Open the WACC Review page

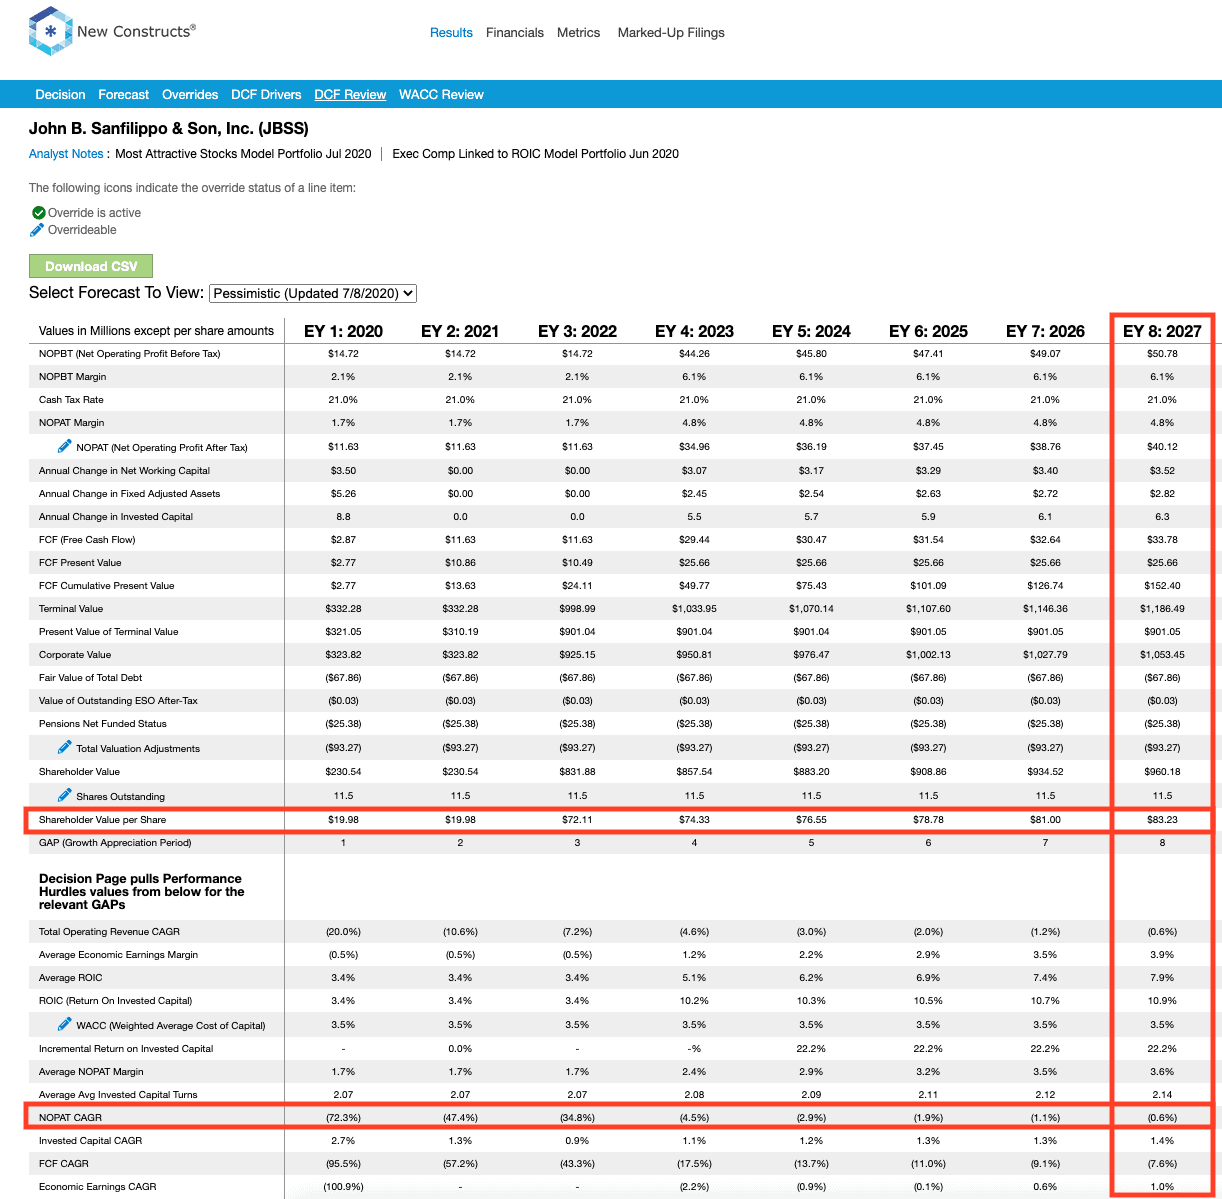tap(441, 95)
